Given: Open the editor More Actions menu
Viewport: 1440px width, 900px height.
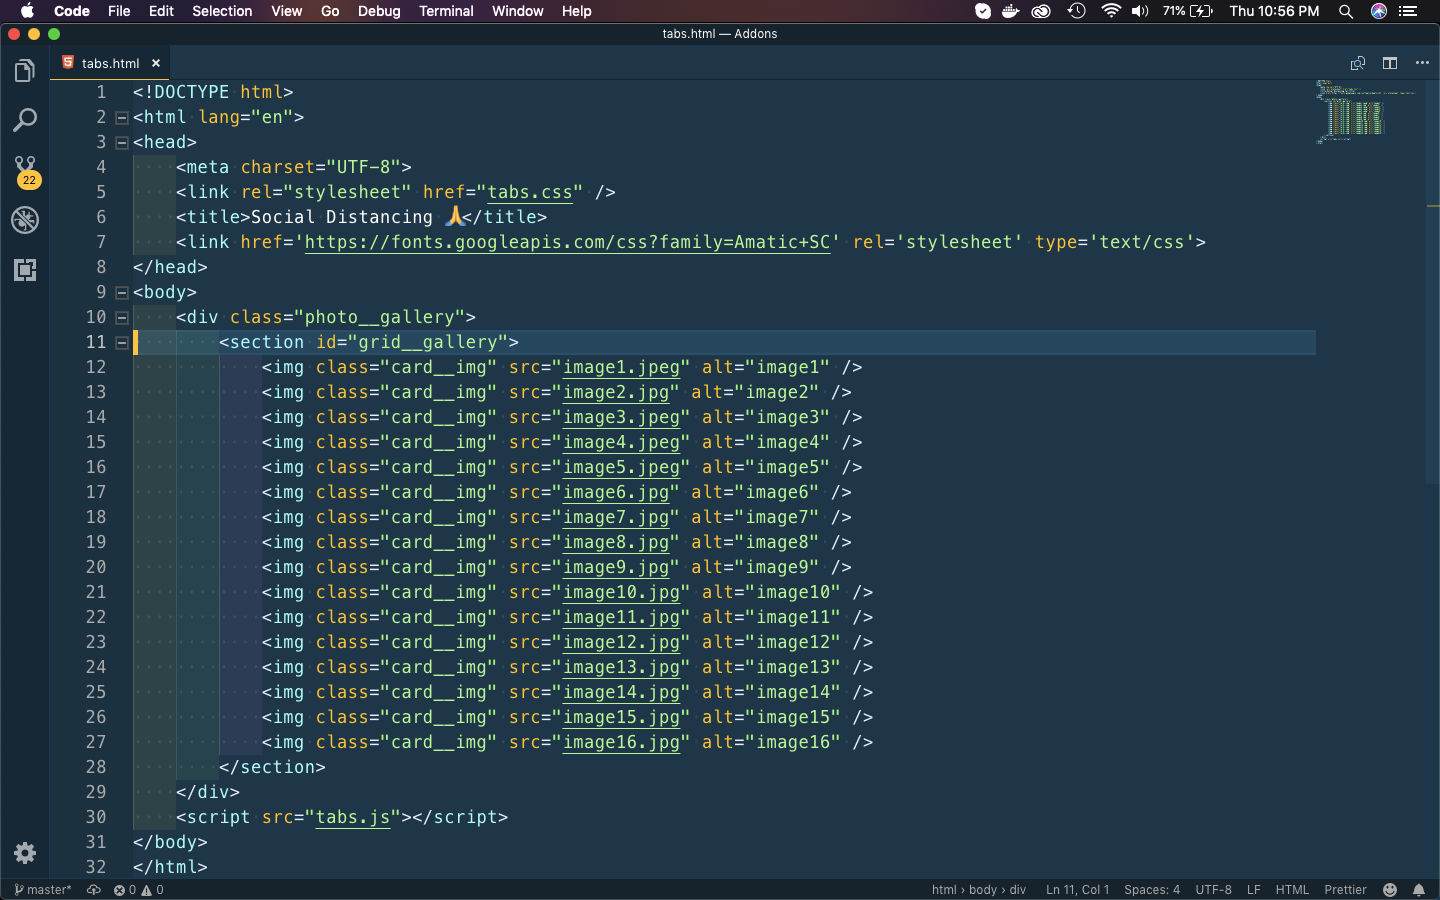Looking at the screenshot, I should click(1422, 63).
